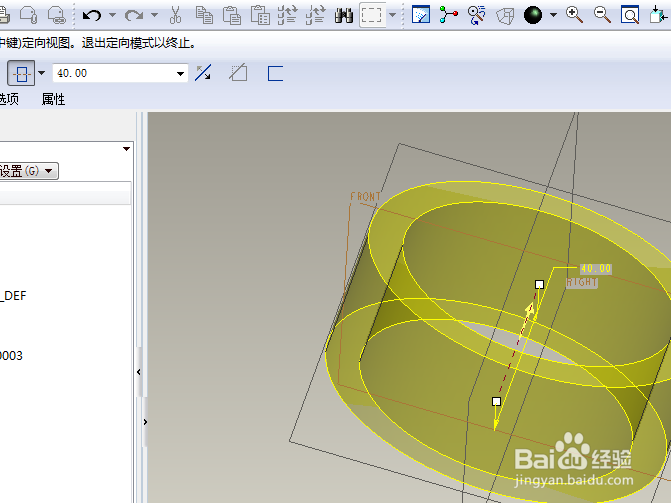Screen dimensions: 671x503
Task: Click the dashed selection box tool
Action: click(371, 15)
